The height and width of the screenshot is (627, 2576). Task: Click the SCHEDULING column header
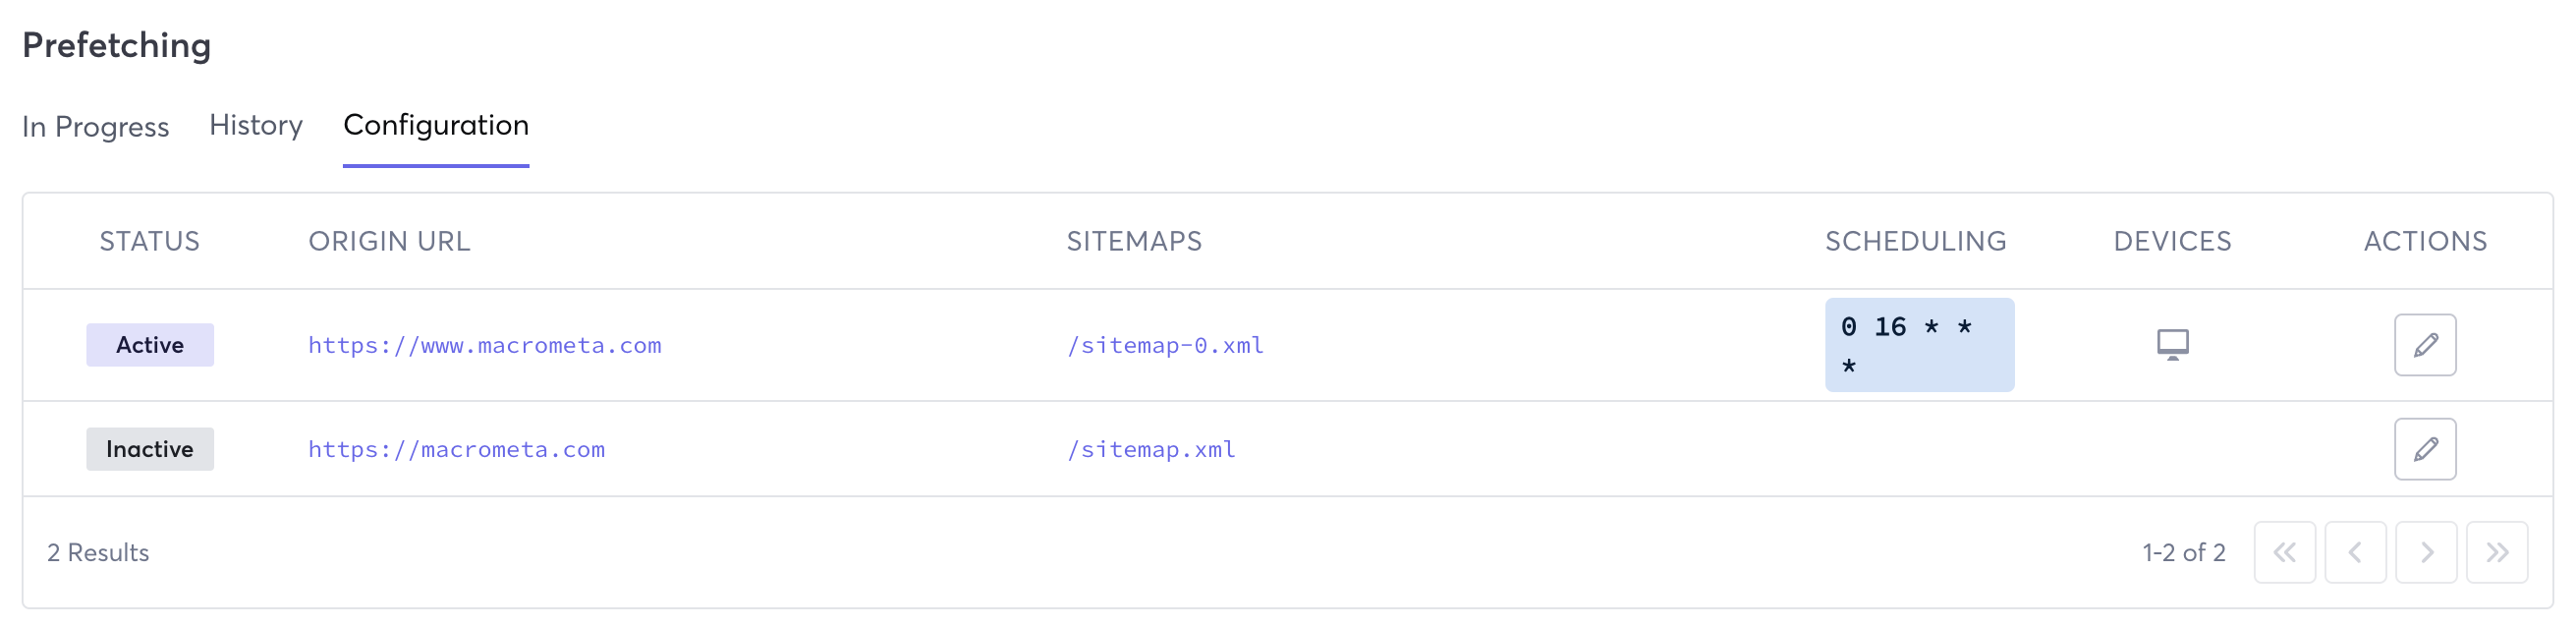pyautogui.click(x=1915, y=241)
